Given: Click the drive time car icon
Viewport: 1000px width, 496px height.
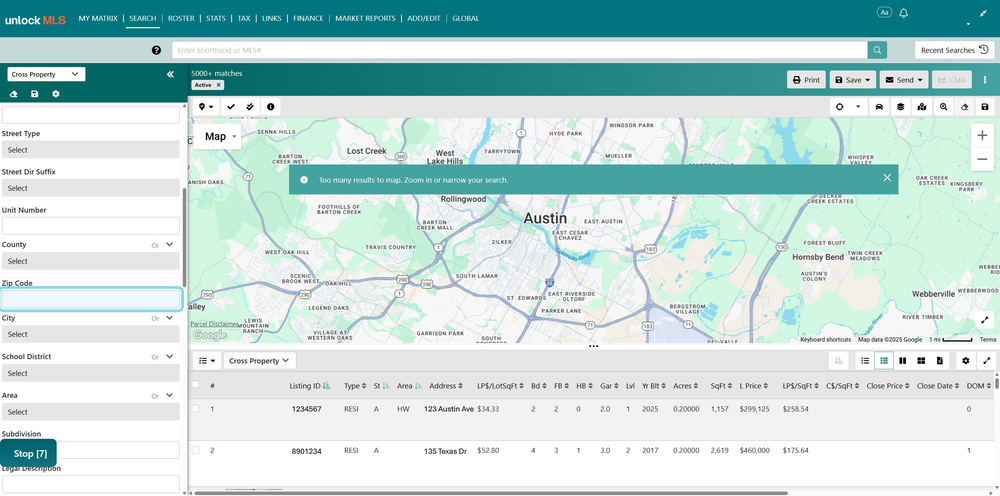Looking at the screenshot, I should pyautogui.click(x=879, y=107).
